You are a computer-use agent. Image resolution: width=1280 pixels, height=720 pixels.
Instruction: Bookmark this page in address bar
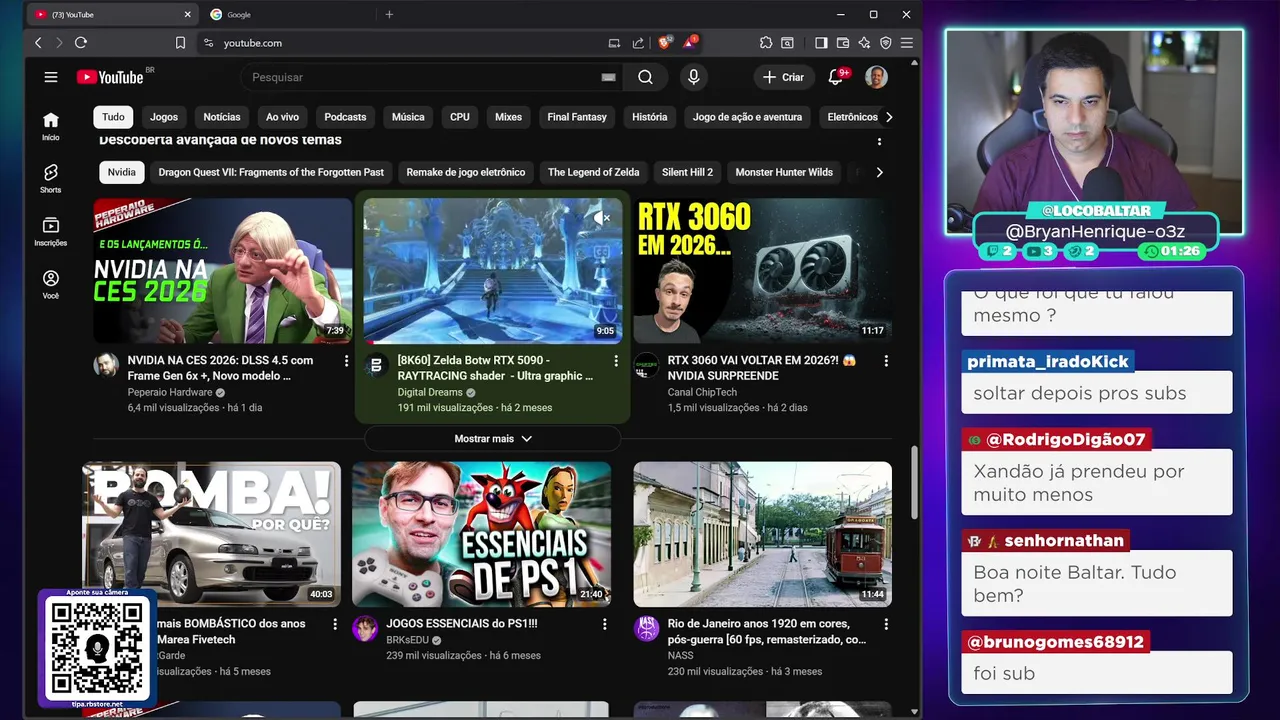[x=180, y=43]
